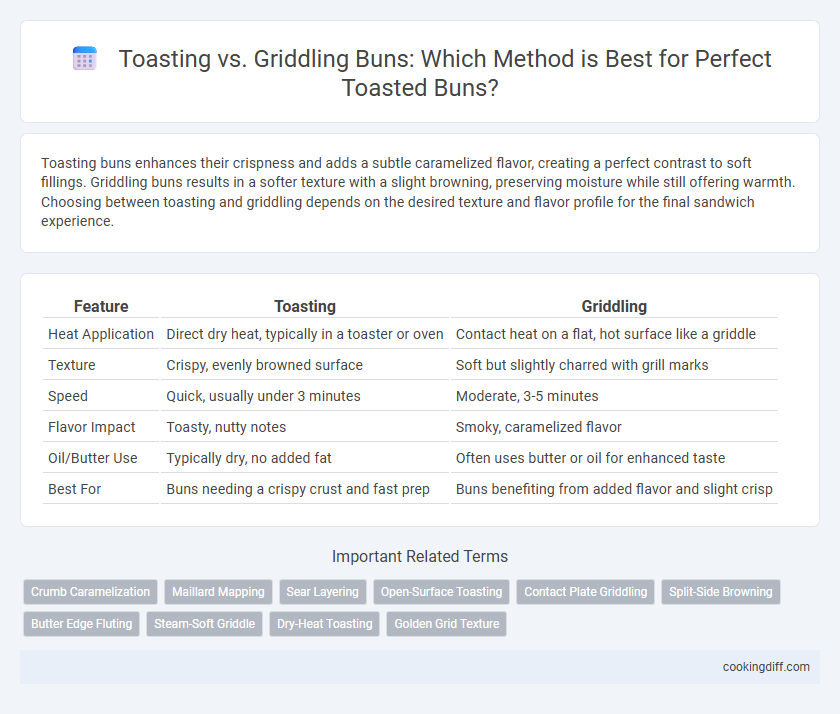This screenshot has height=714, width=840.
Task: Click the Steam-Soft Griddle tag
Action: (x=205, y=624)
